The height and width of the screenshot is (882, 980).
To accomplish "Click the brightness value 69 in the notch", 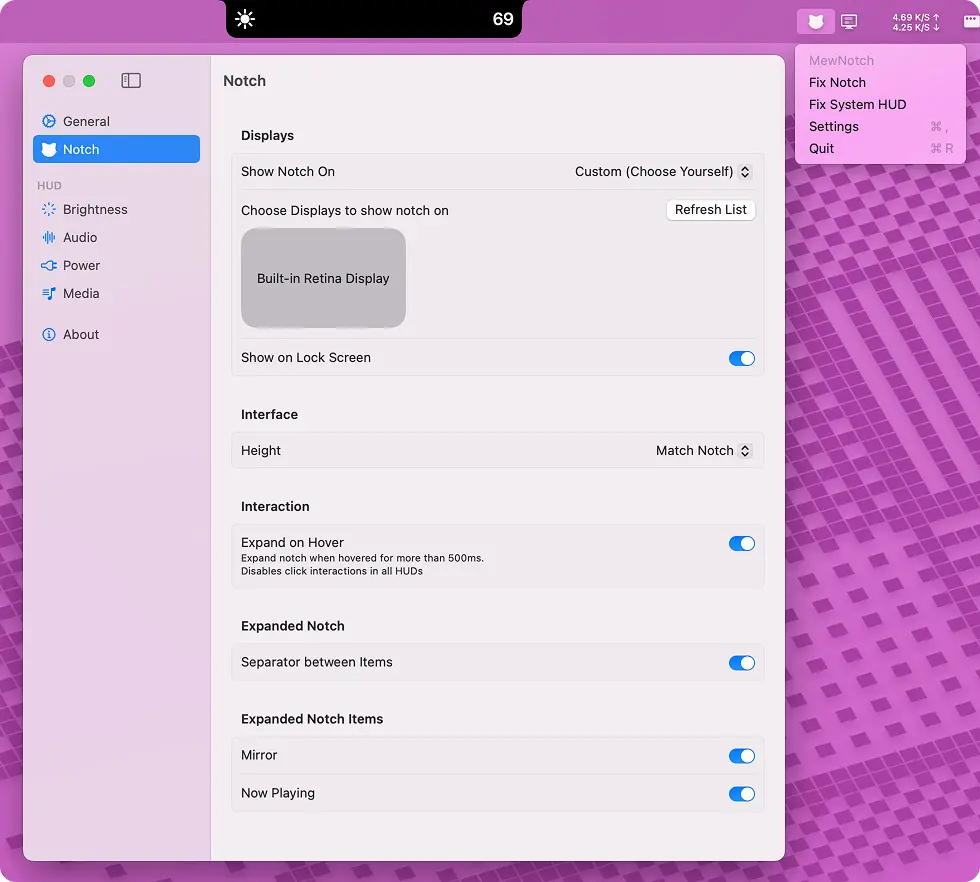I will tap(502, 19).
